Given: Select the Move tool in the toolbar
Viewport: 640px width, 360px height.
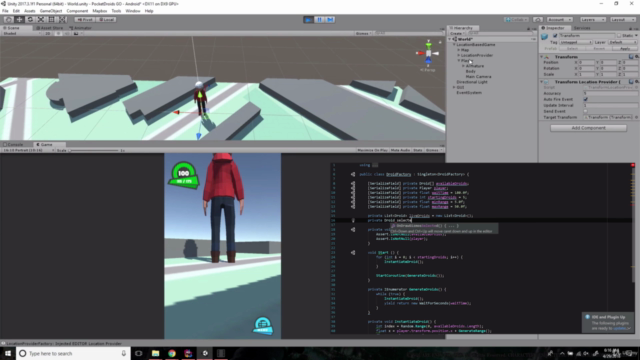Looking at the screenshot, I should [19, 20].
